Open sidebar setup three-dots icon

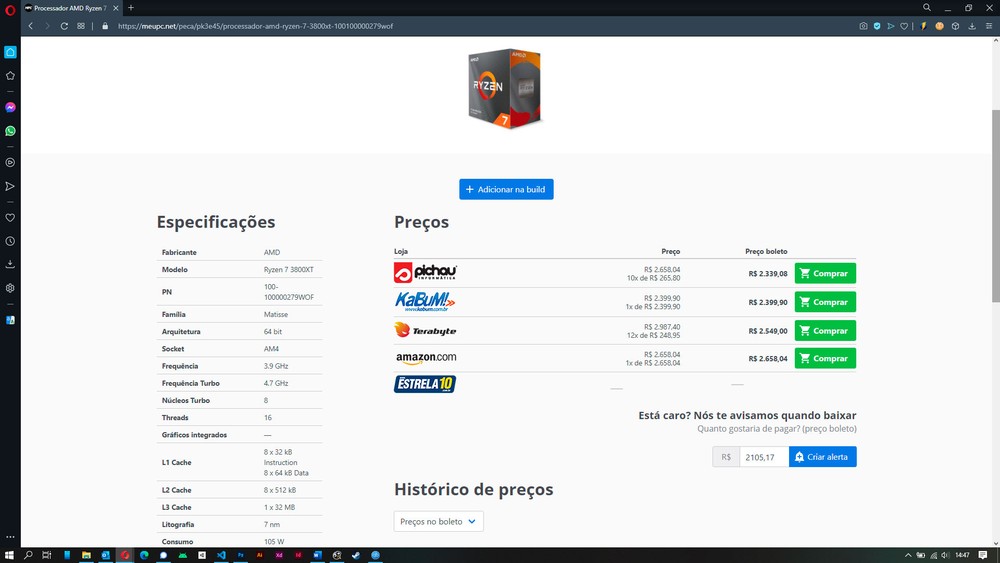tap(10, 537)
